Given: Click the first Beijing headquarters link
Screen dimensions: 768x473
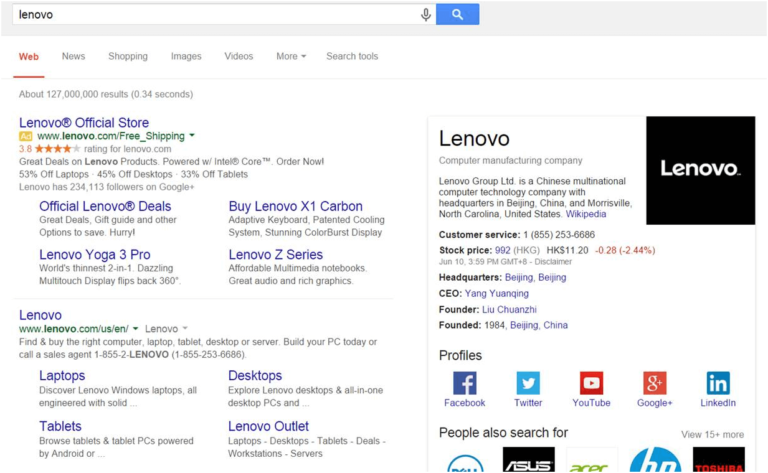Looking at the screenshot, I should pyautogui.click(x=519, y=277).
